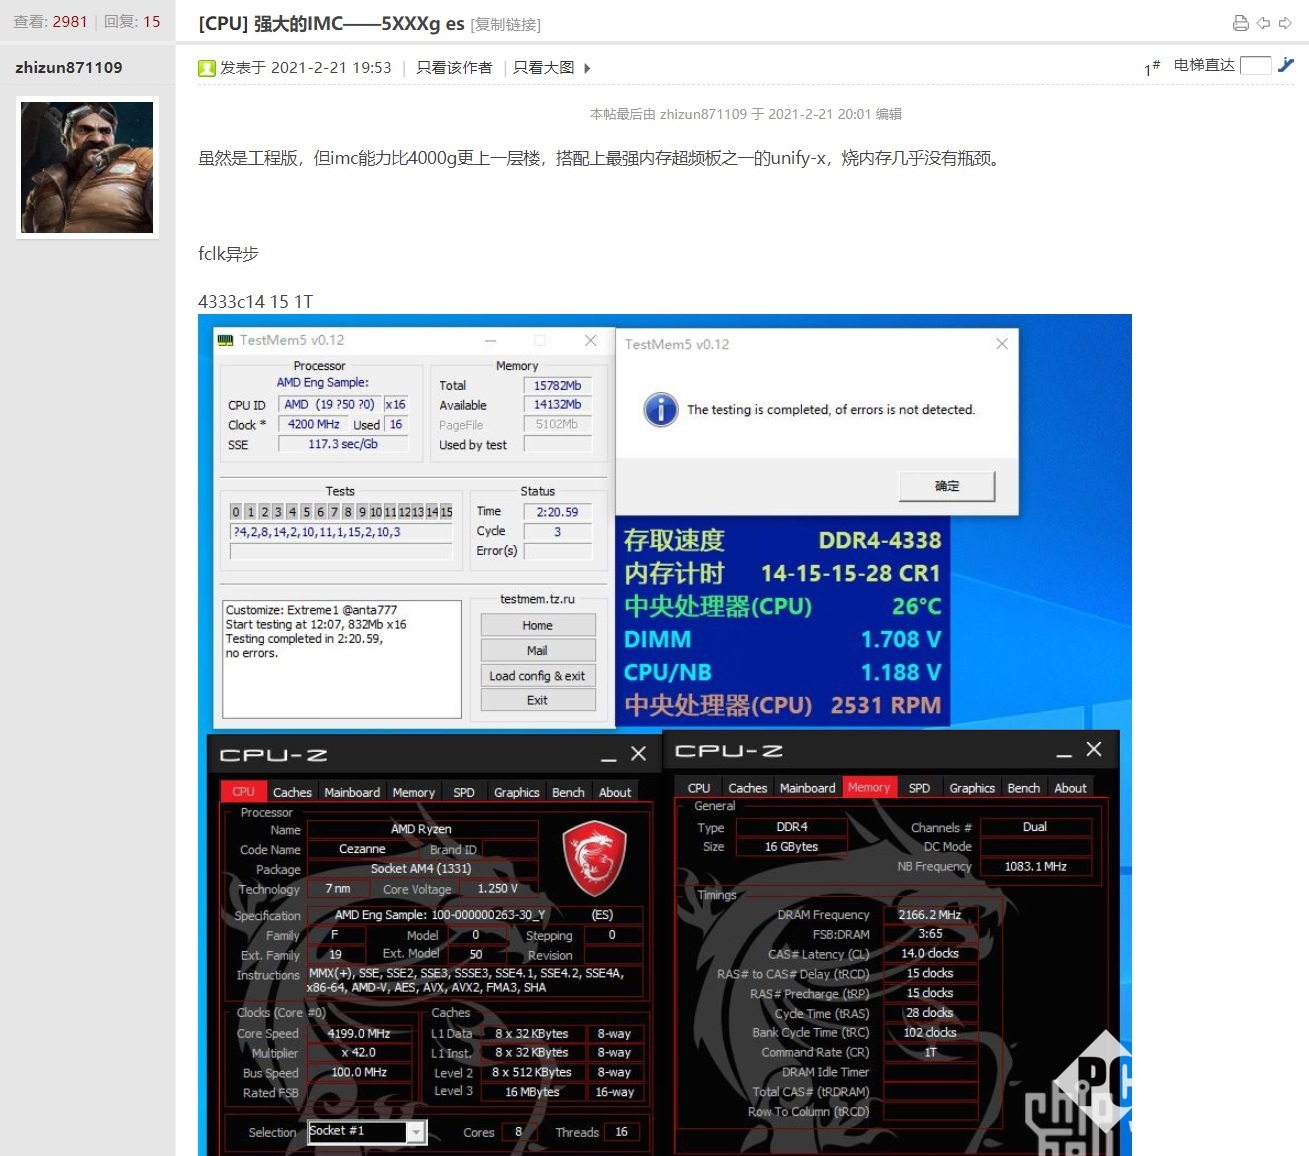Click the print thread icon
1309x1156 pixels.
(1240, 23)
